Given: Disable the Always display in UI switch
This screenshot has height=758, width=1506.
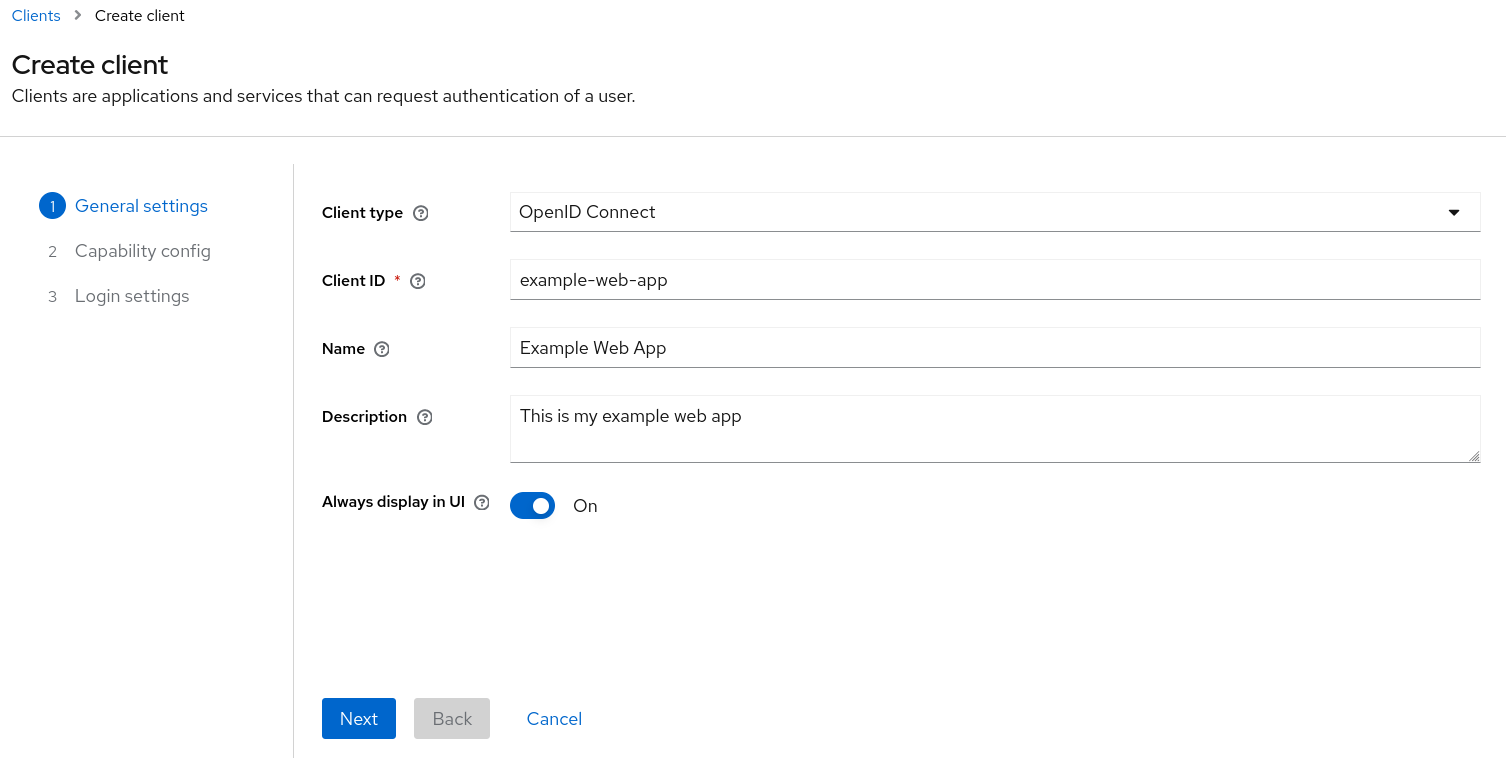Looking at the screenshot, I should pos(532,506).
